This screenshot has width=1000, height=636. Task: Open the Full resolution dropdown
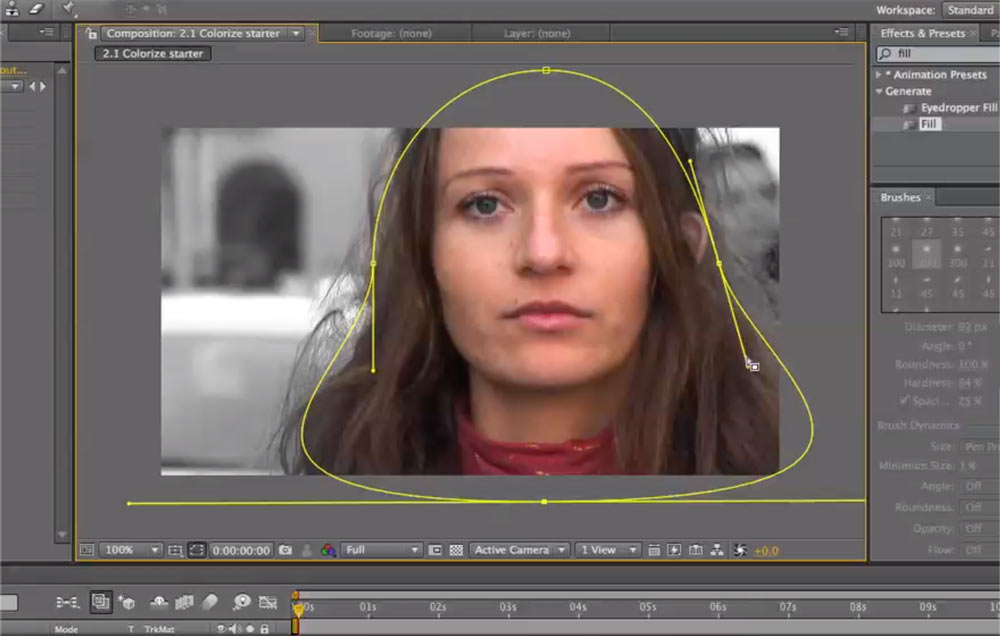[x=381, y=550]
